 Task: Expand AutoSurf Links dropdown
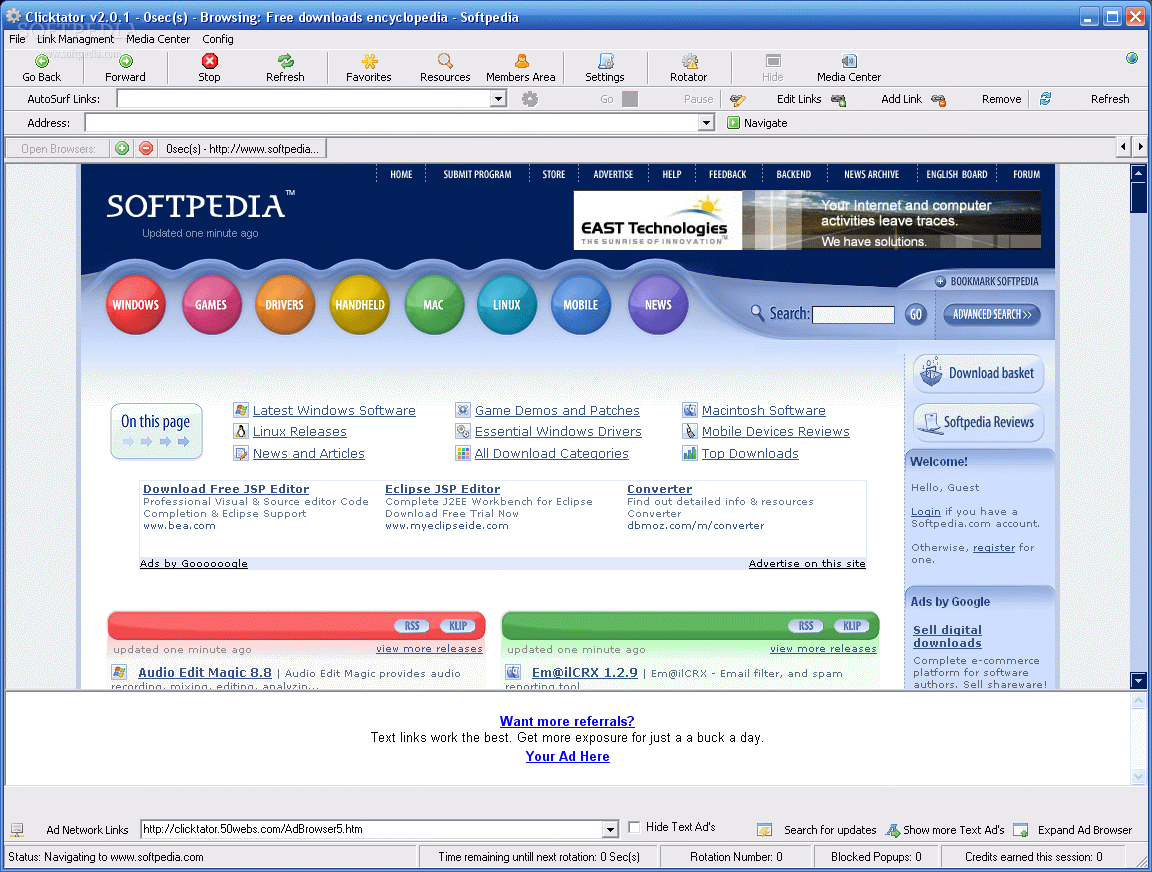pyautogui.click(x=499, y=98)
